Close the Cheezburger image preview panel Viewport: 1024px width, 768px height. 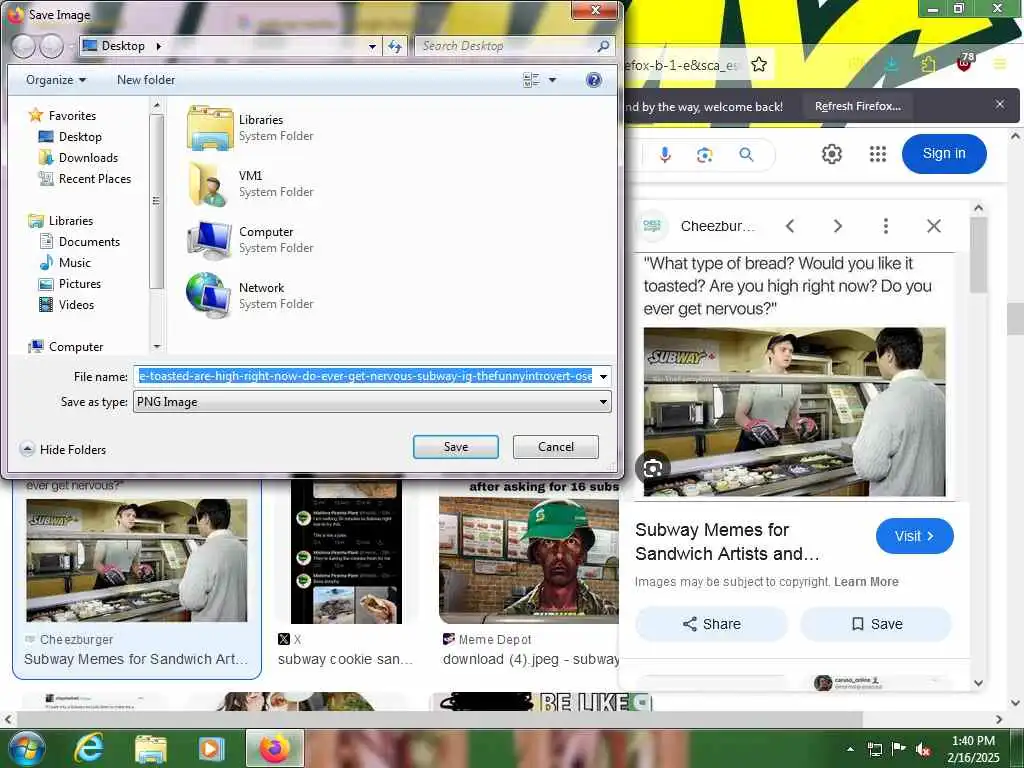click(934, 226)
